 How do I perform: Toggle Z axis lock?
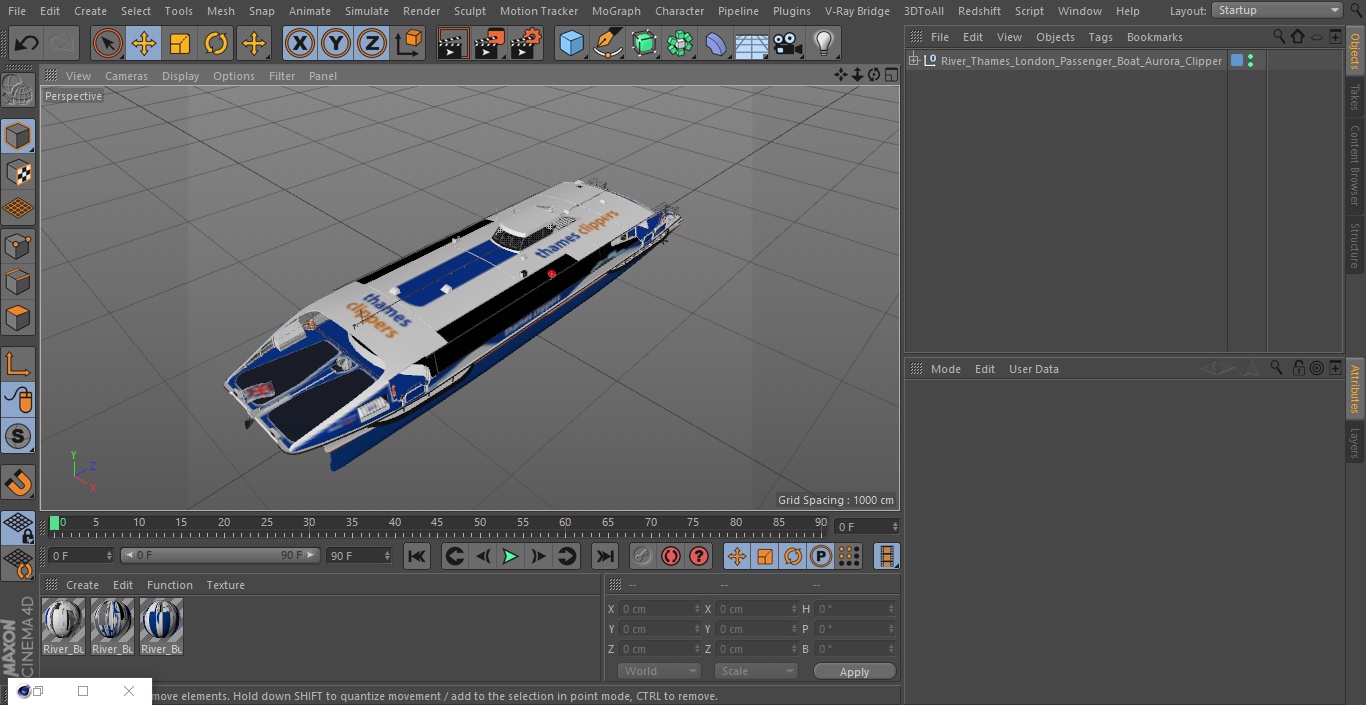point(371,43)
